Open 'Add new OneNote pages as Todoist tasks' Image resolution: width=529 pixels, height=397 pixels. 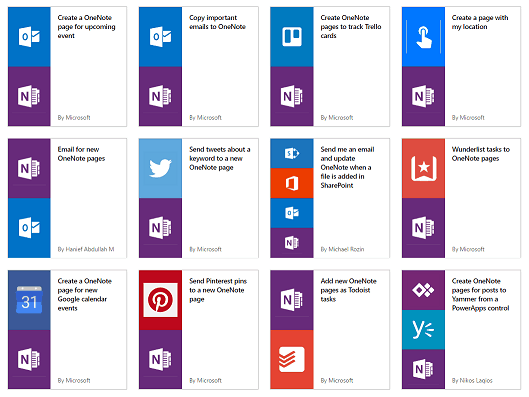tap(349, 290)
